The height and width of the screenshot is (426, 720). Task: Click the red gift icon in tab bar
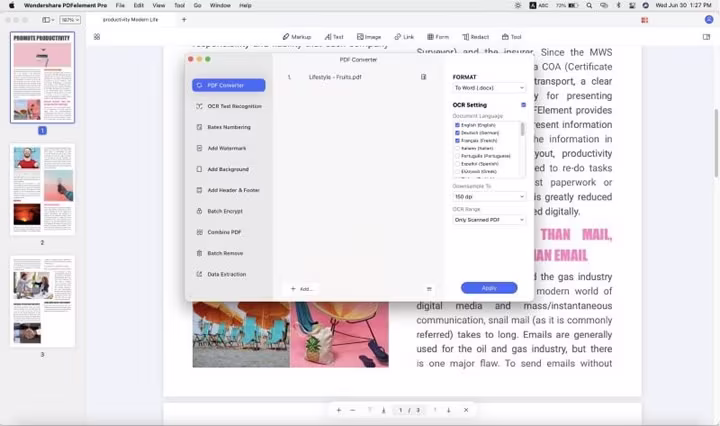tap(645, 20)
